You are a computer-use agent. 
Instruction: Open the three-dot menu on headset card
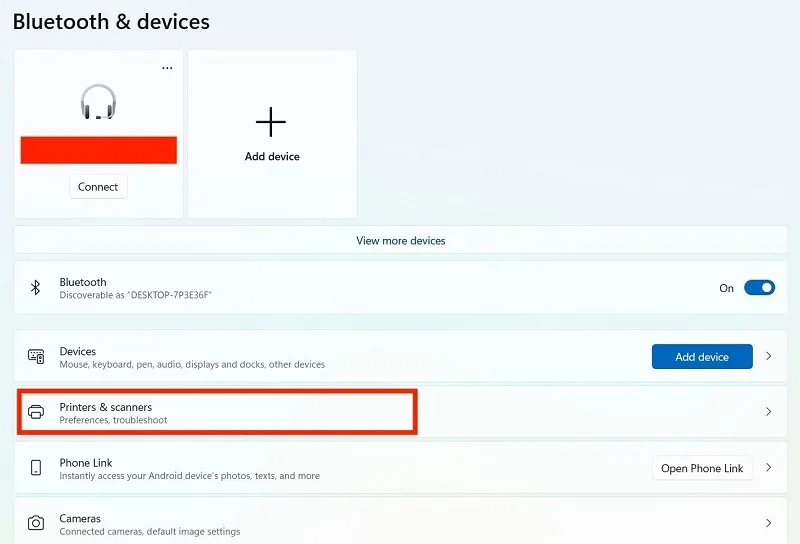[x=167, y=68]
